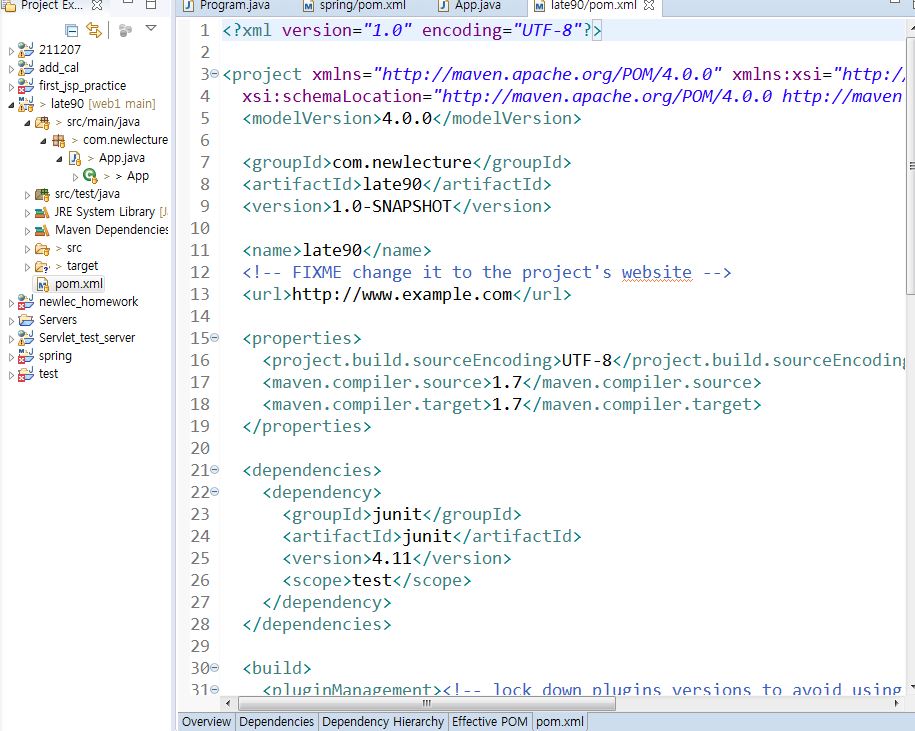Click the underlined word website in comment
The width and height of the screenshot is (915, 731).
coord(656,272)
